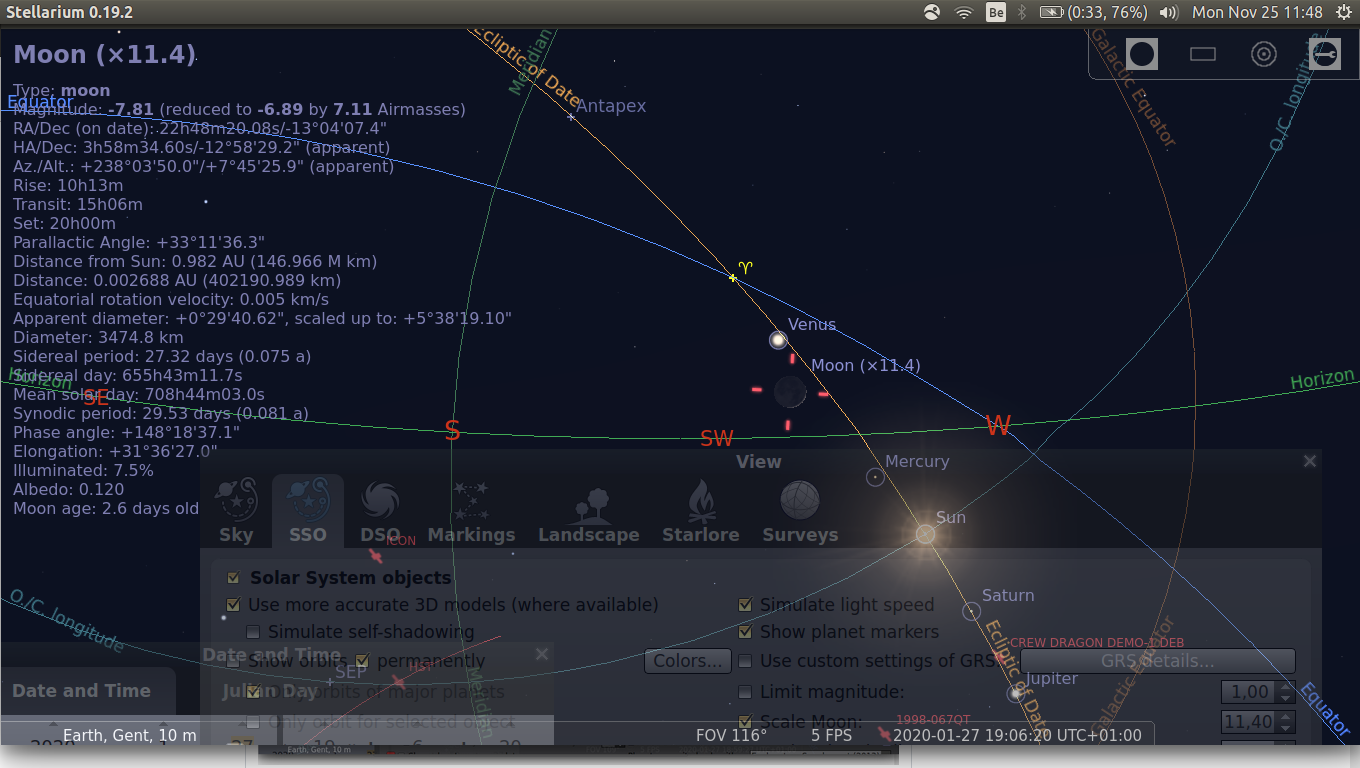Click the 5 FPS readout
Screen dimensions: 1360x768
coord(831,735)
